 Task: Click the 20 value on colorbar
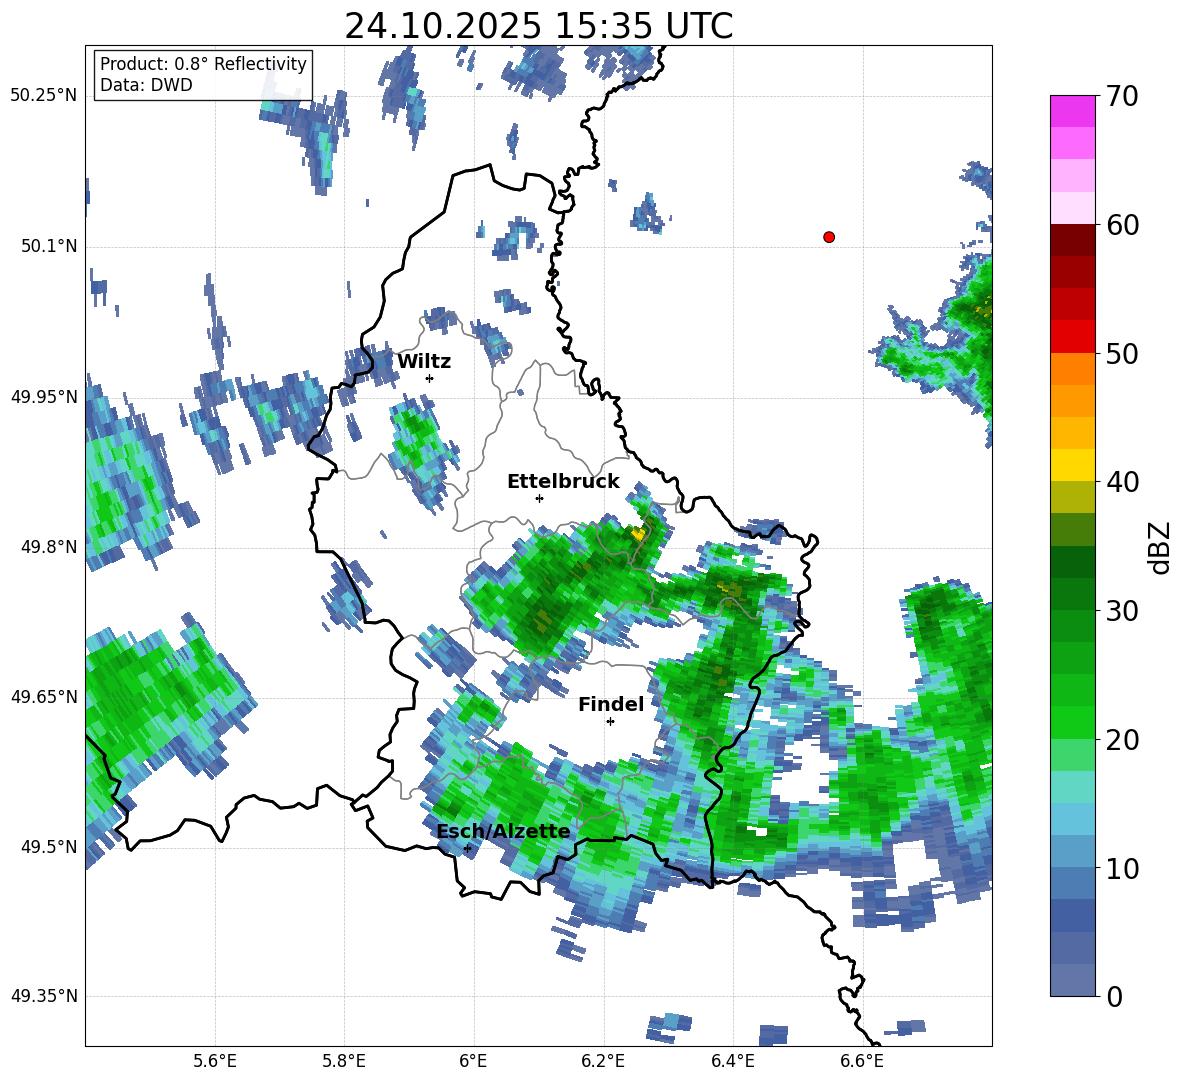coord(1122,740)
